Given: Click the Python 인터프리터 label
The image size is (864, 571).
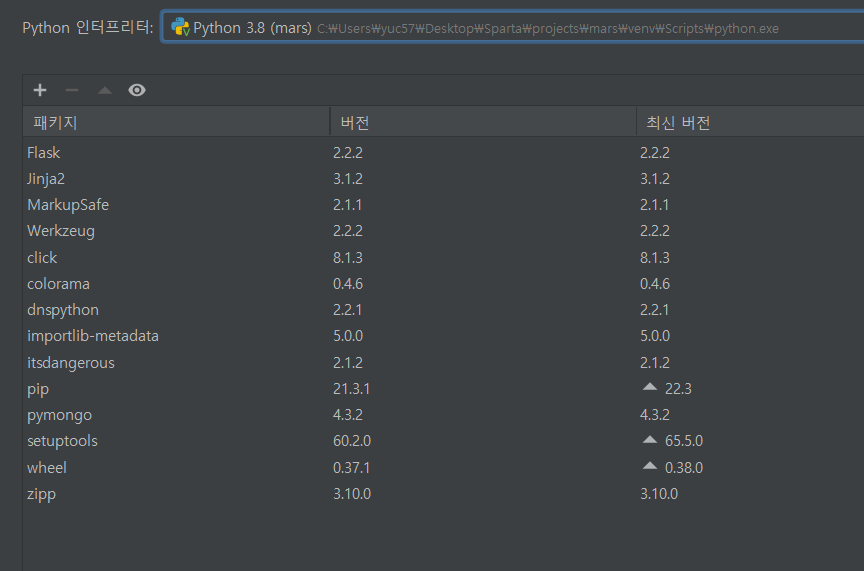Looking at the screenshot, I should (x=88, y=27).
